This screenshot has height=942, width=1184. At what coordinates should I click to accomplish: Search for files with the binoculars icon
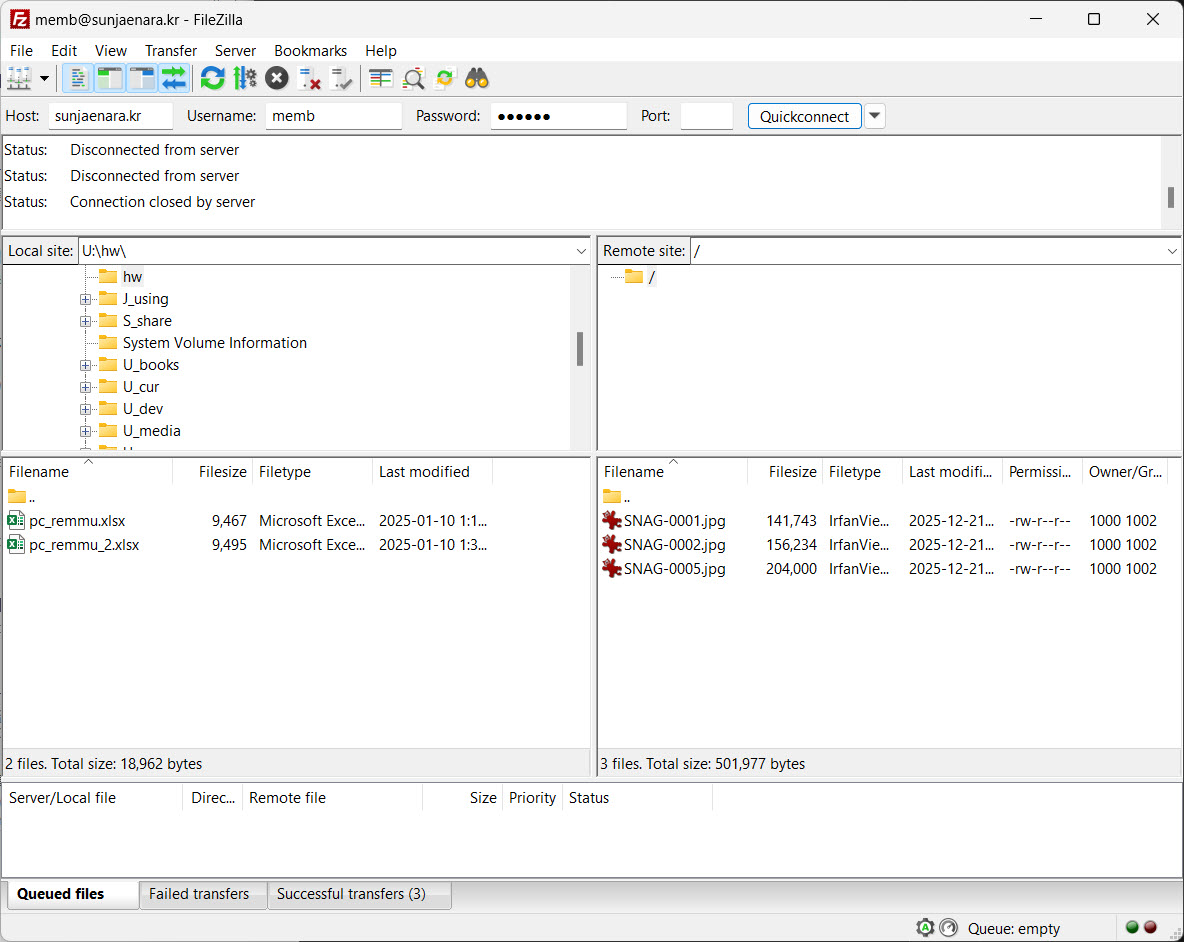click(x=476, y=78)
